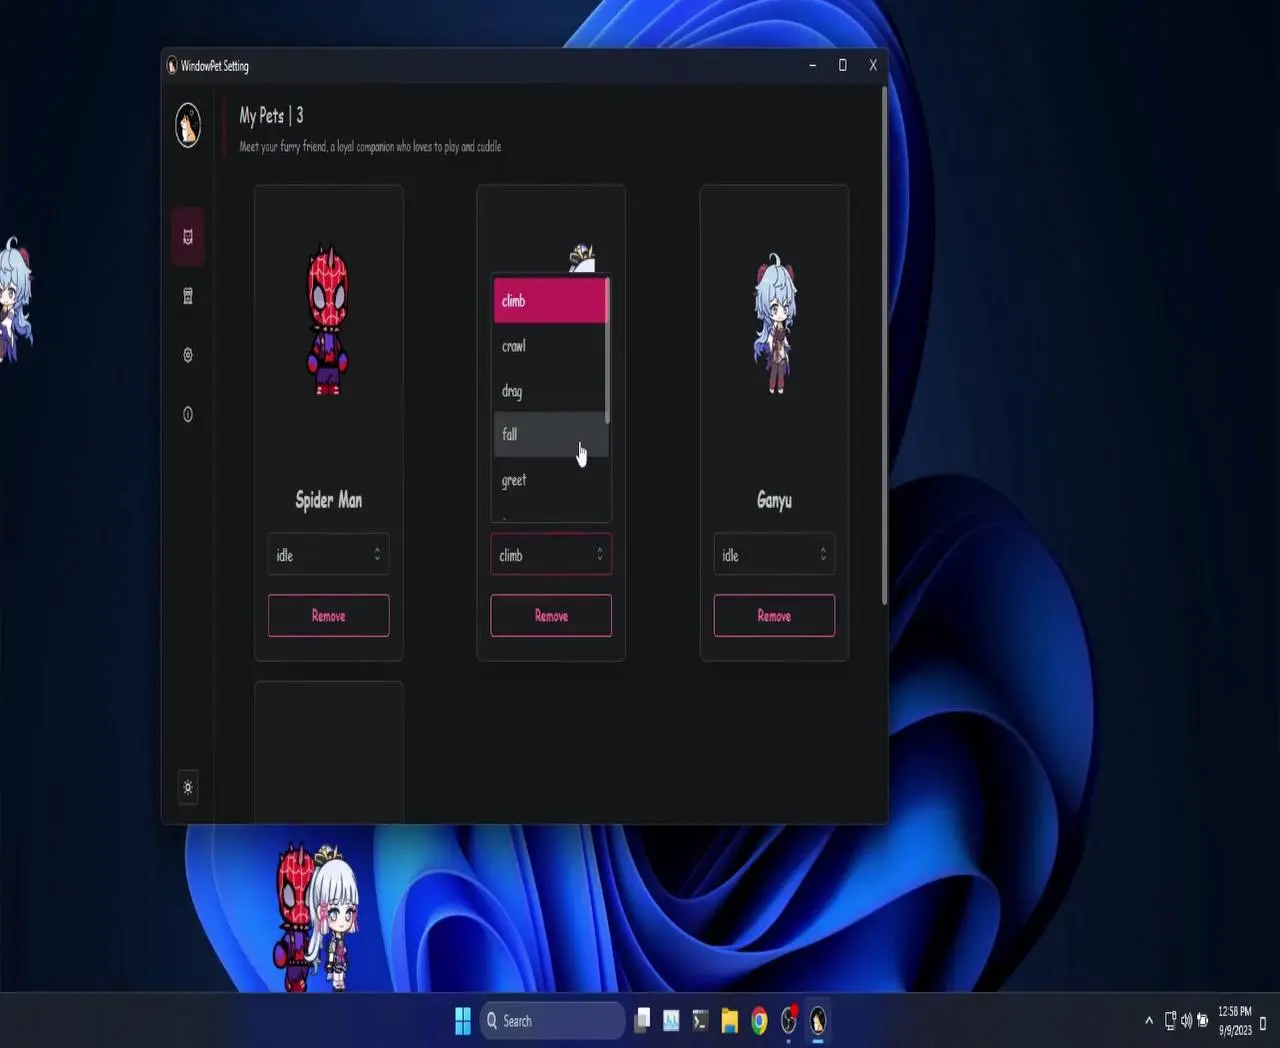Remove the Spider Man pet

[x=328, y=616]
